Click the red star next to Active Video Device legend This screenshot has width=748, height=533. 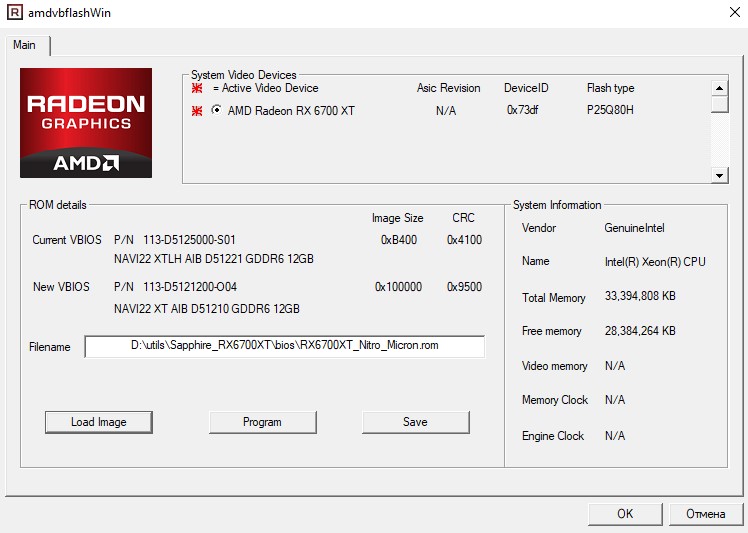coord(197,88)
